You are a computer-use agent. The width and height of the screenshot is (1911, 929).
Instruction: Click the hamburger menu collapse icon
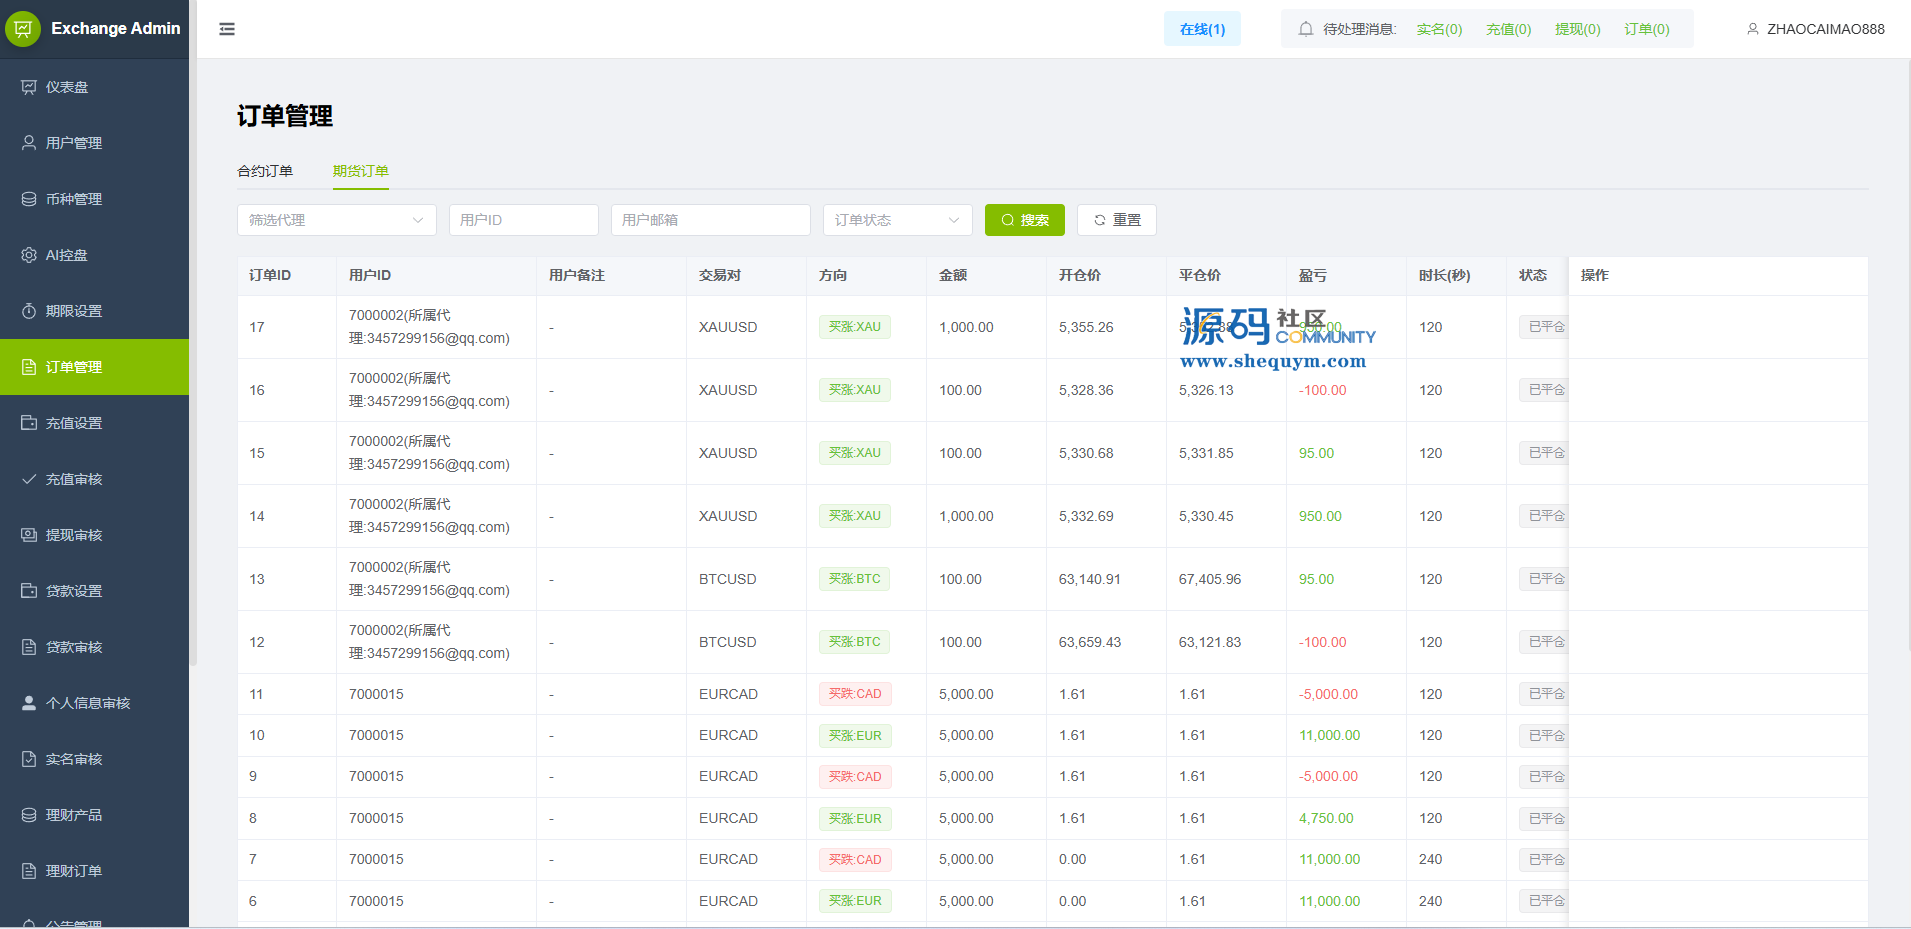point(227,29)
